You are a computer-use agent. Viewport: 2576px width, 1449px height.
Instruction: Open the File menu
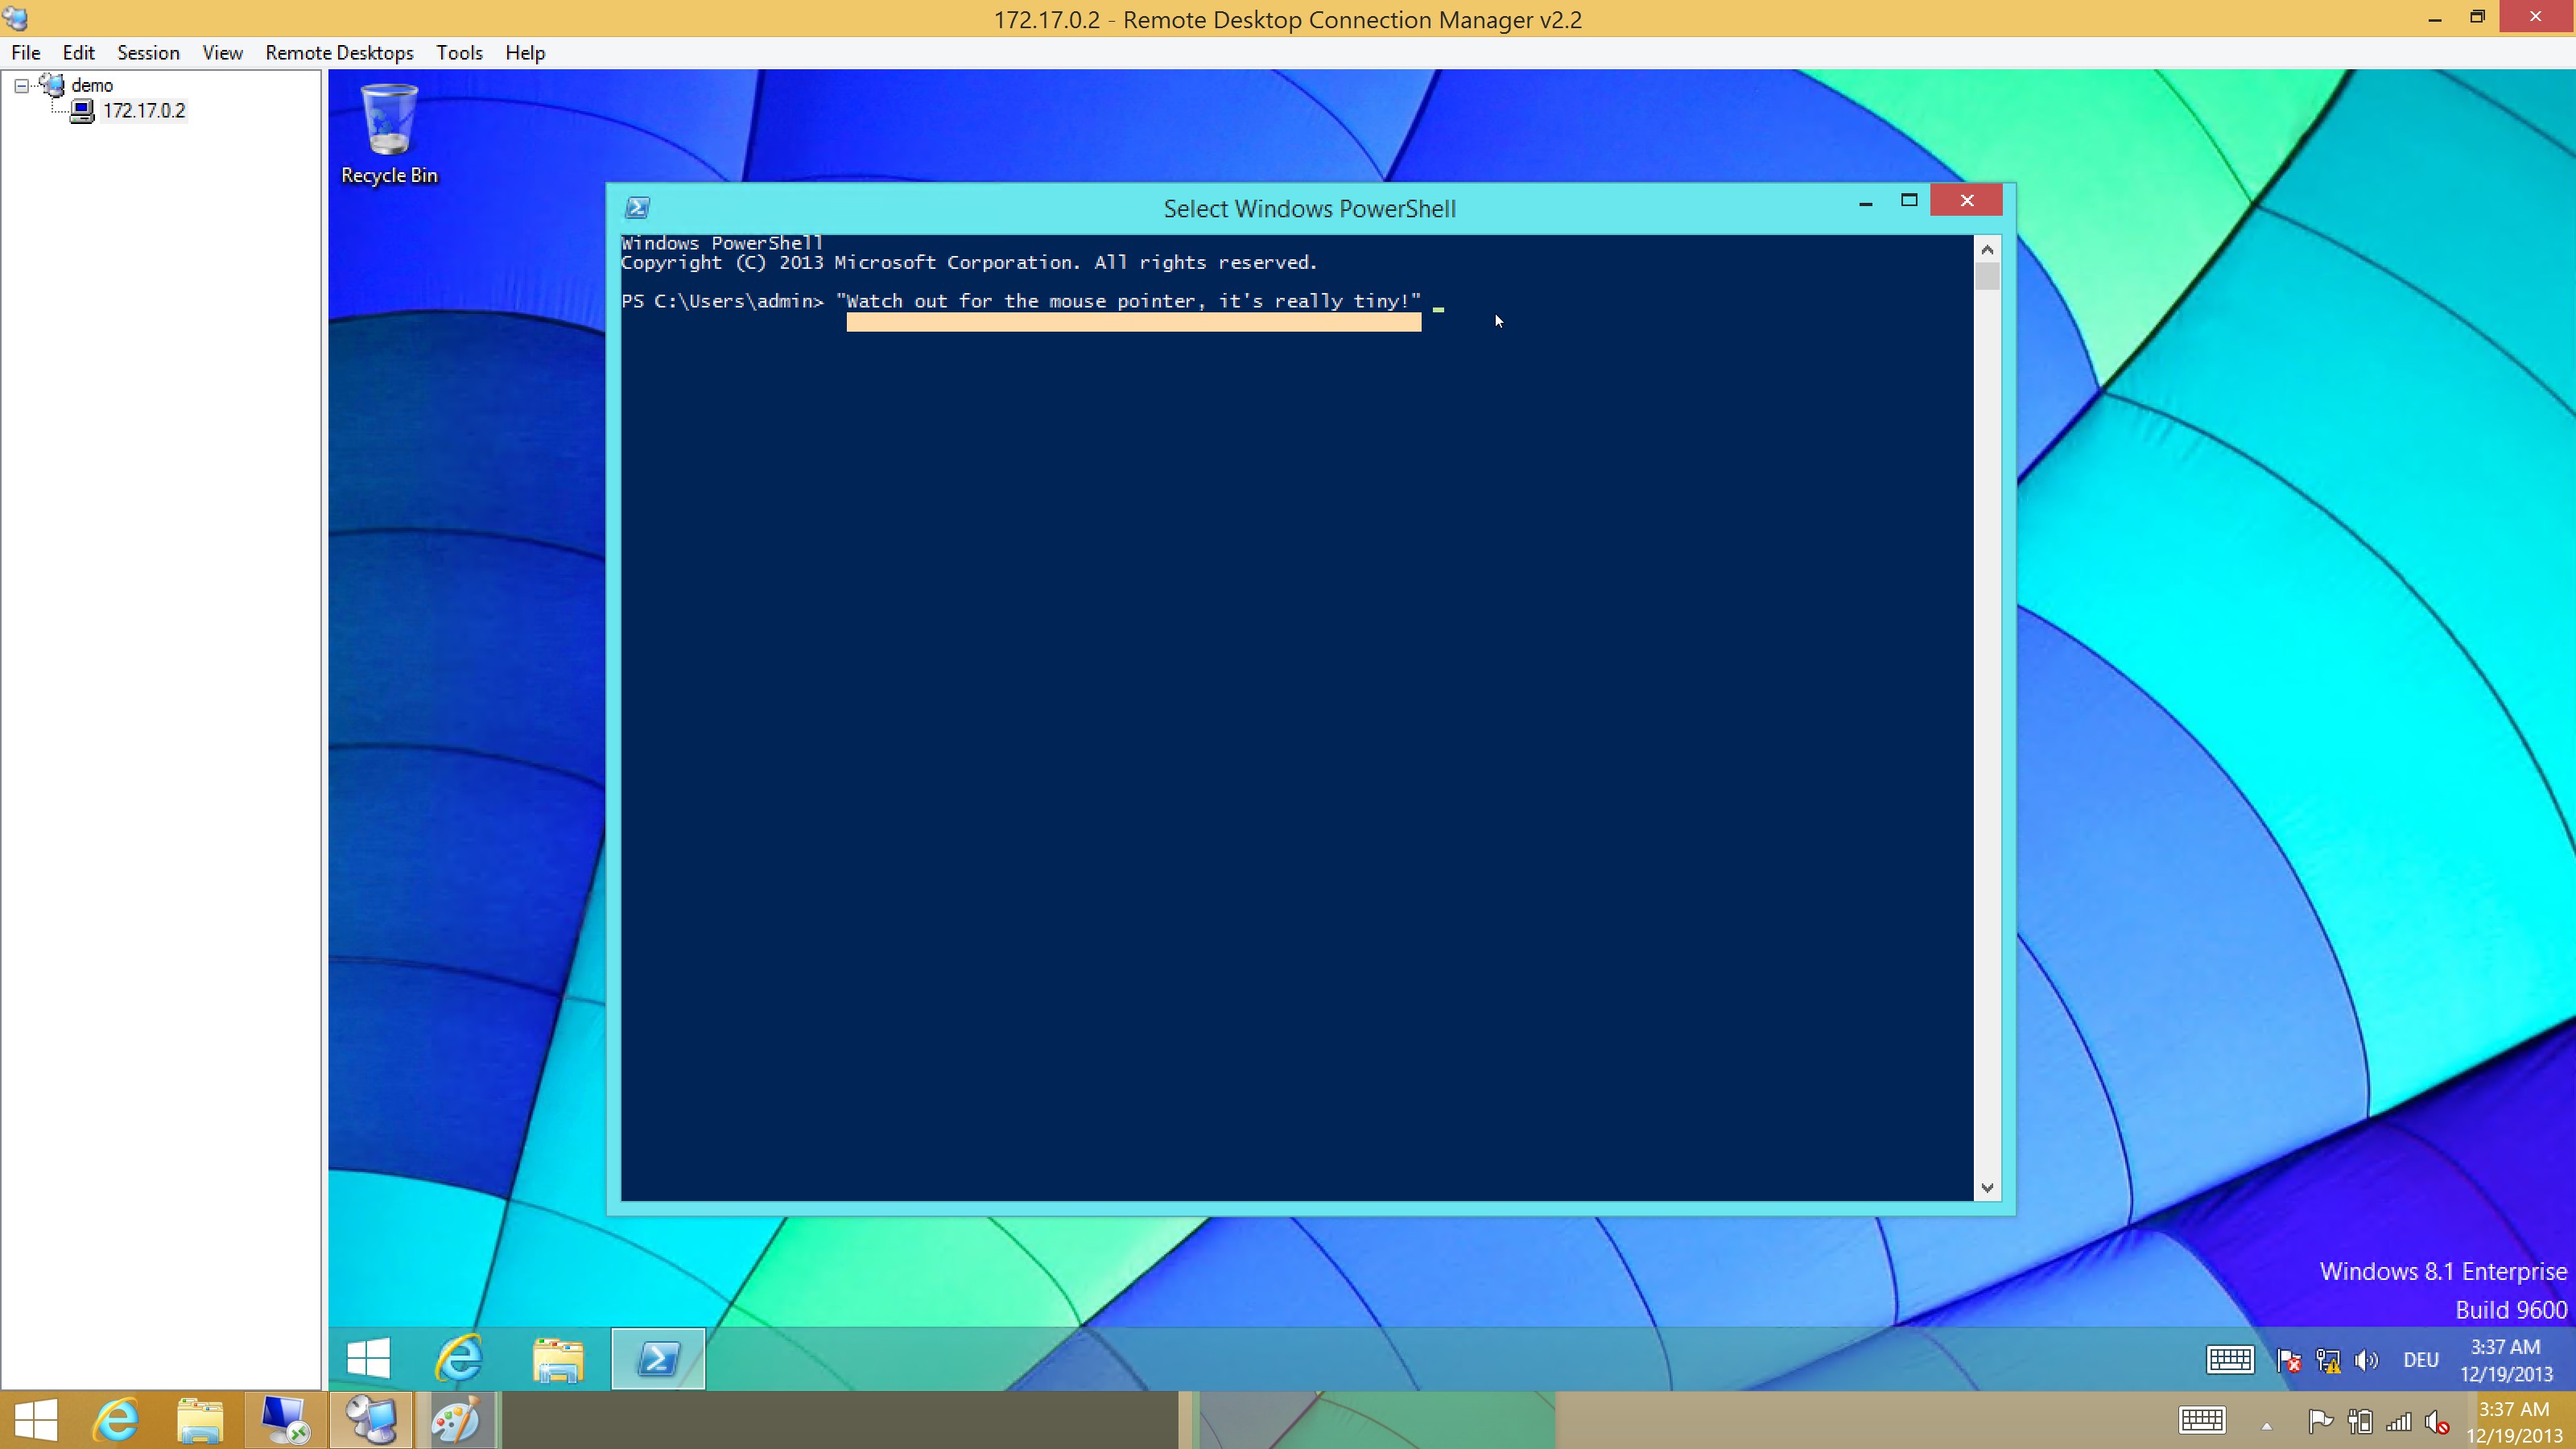(26, 53)
